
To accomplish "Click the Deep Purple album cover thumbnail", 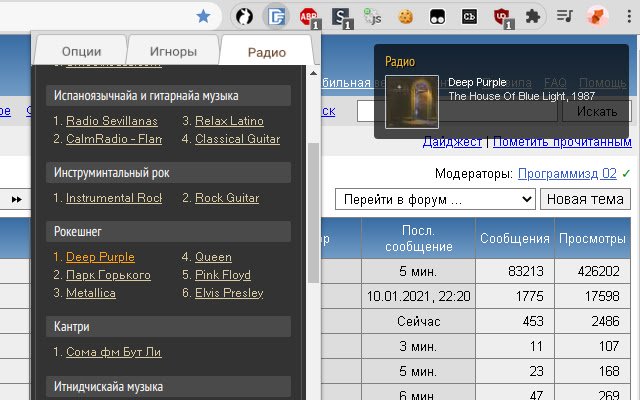I will point(412,102).
